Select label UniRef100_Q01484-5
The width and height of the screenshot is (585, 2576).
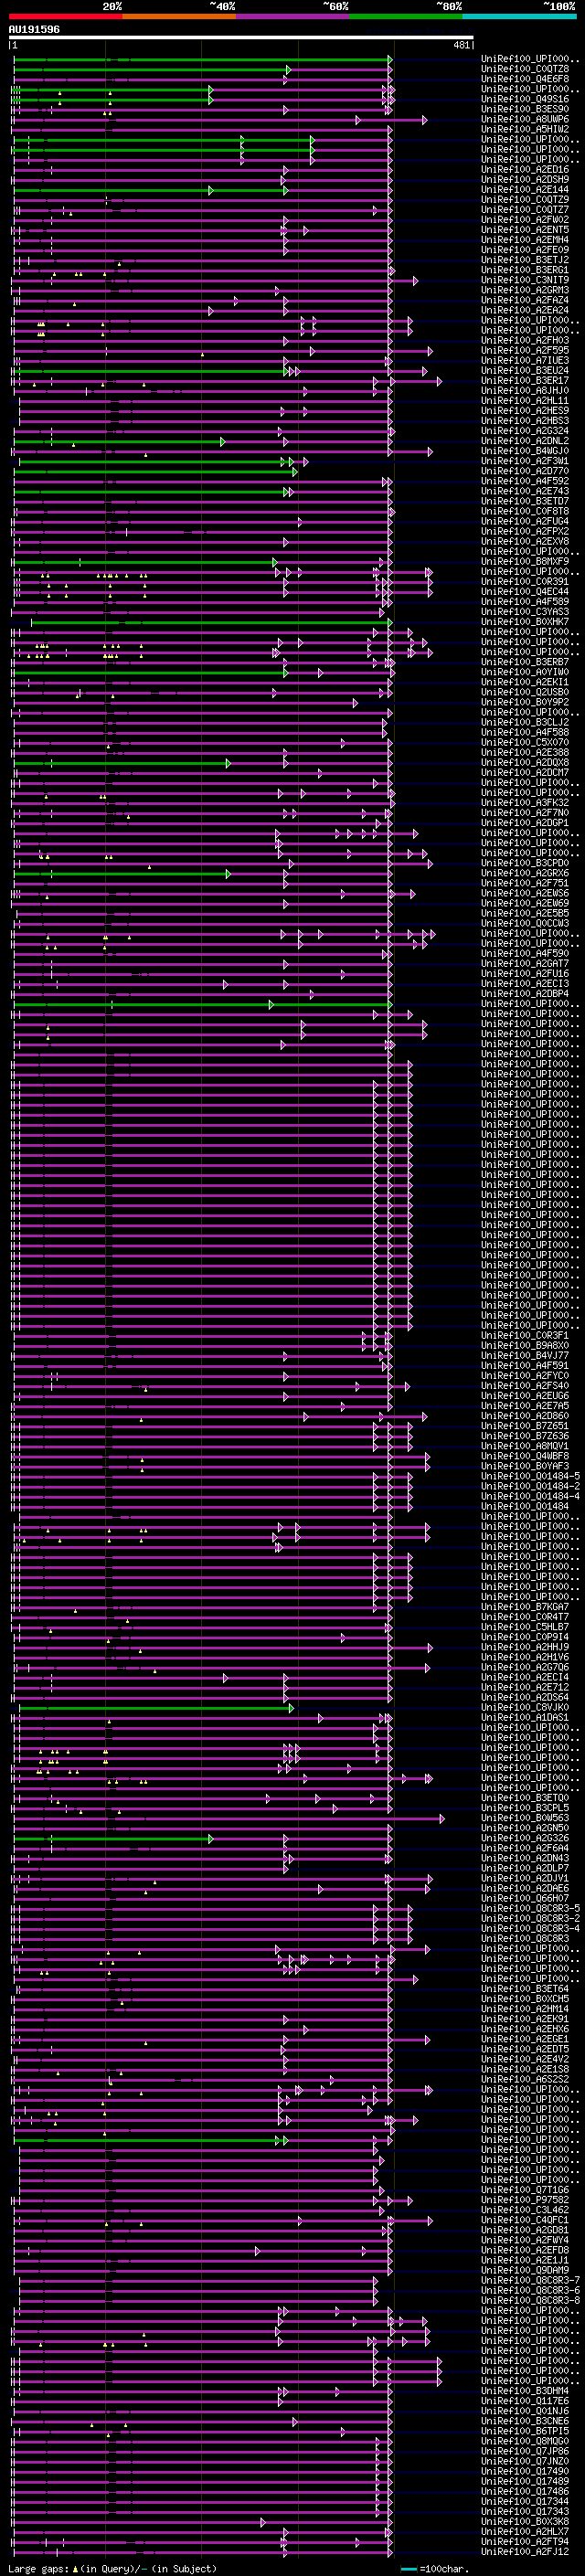(x=530, y=1477)
